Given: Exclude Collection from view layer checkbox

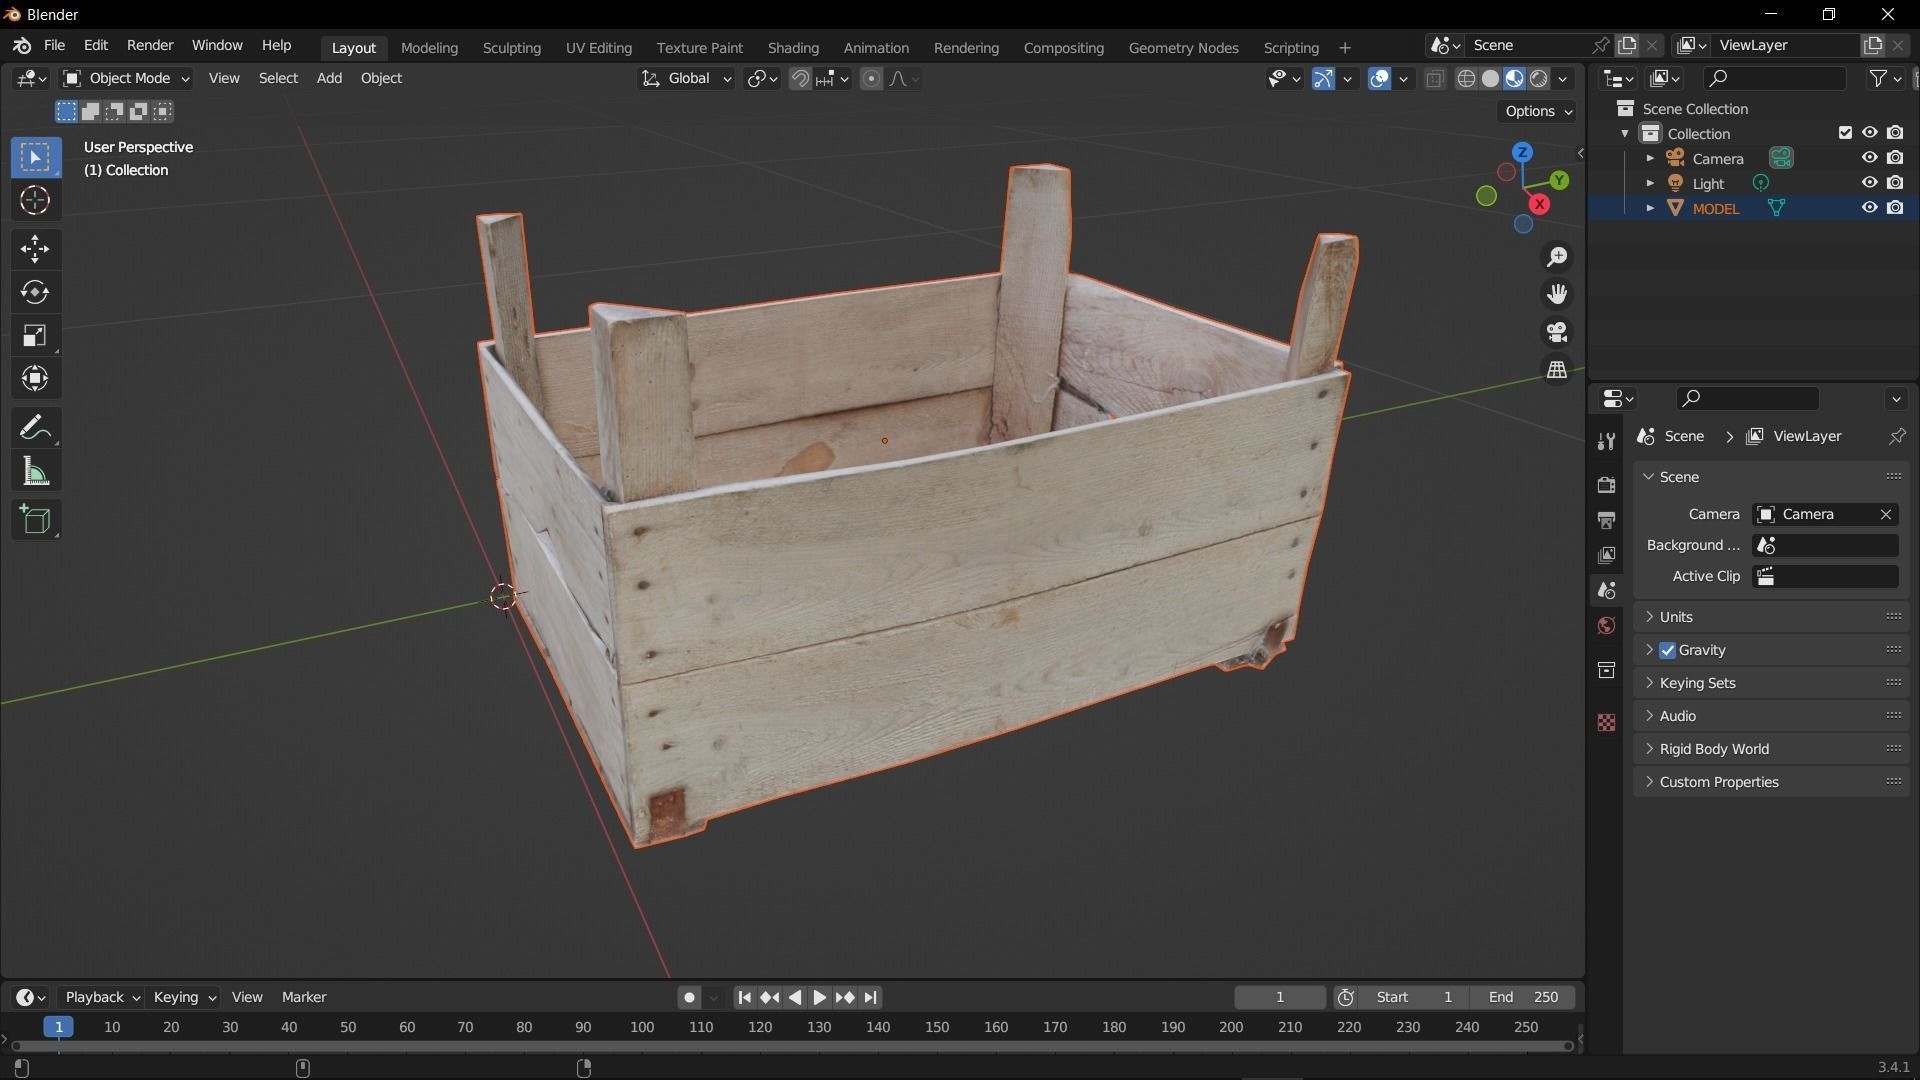Looking at the screenshot, I should pos(1845,133).
